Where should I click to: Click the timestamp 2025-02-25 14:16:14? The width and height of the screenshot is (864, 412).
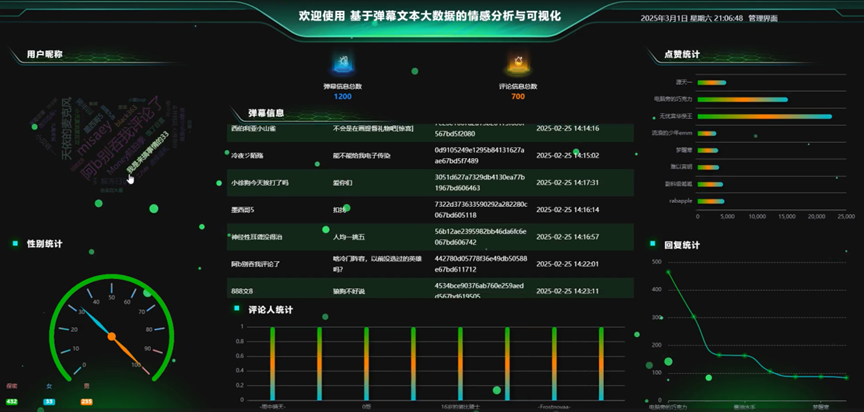tap(568, 210)
